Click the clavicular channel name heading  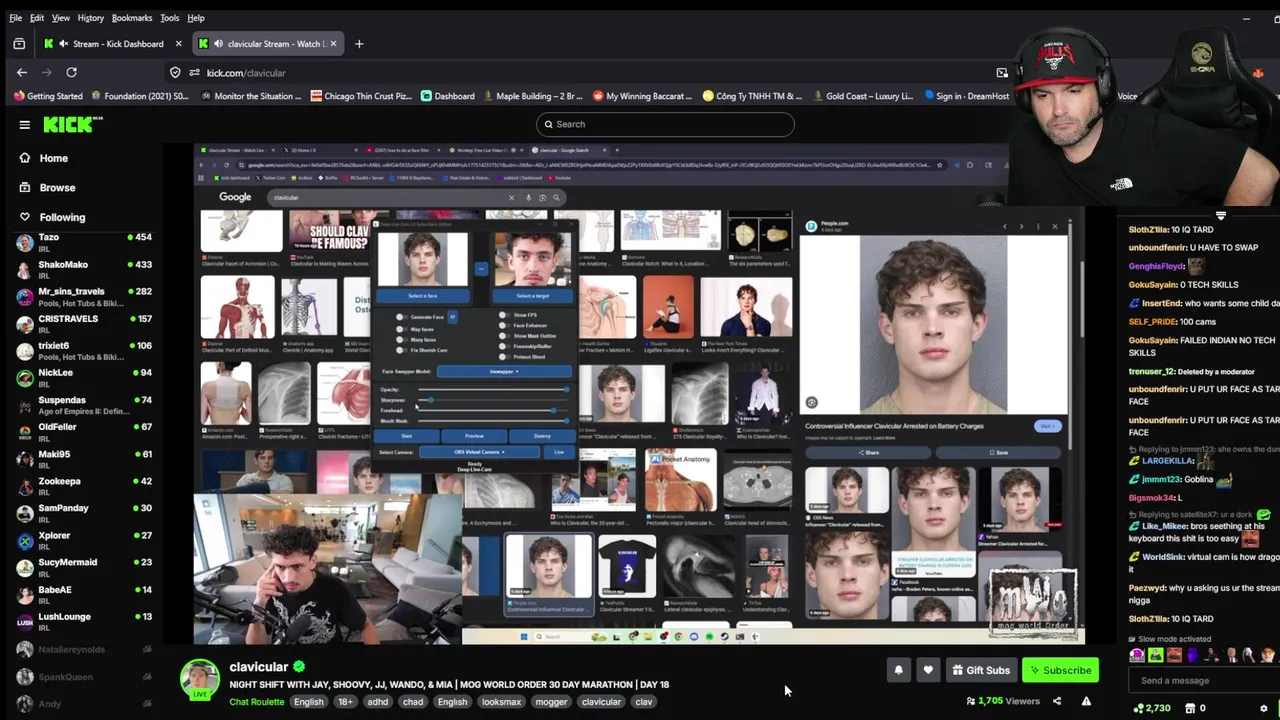pyautogui.click(x=258, y=667)
